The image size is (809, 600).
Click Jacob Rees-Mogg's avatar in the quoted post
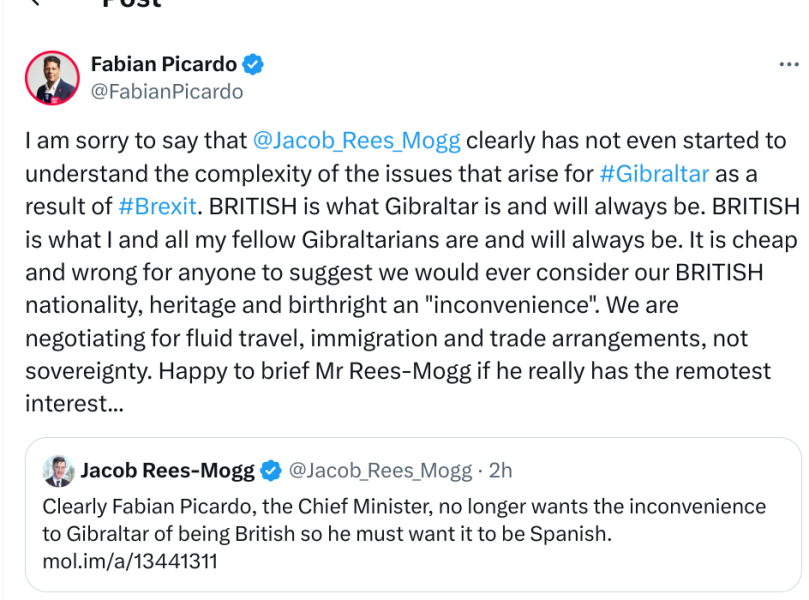coord(59,470)
